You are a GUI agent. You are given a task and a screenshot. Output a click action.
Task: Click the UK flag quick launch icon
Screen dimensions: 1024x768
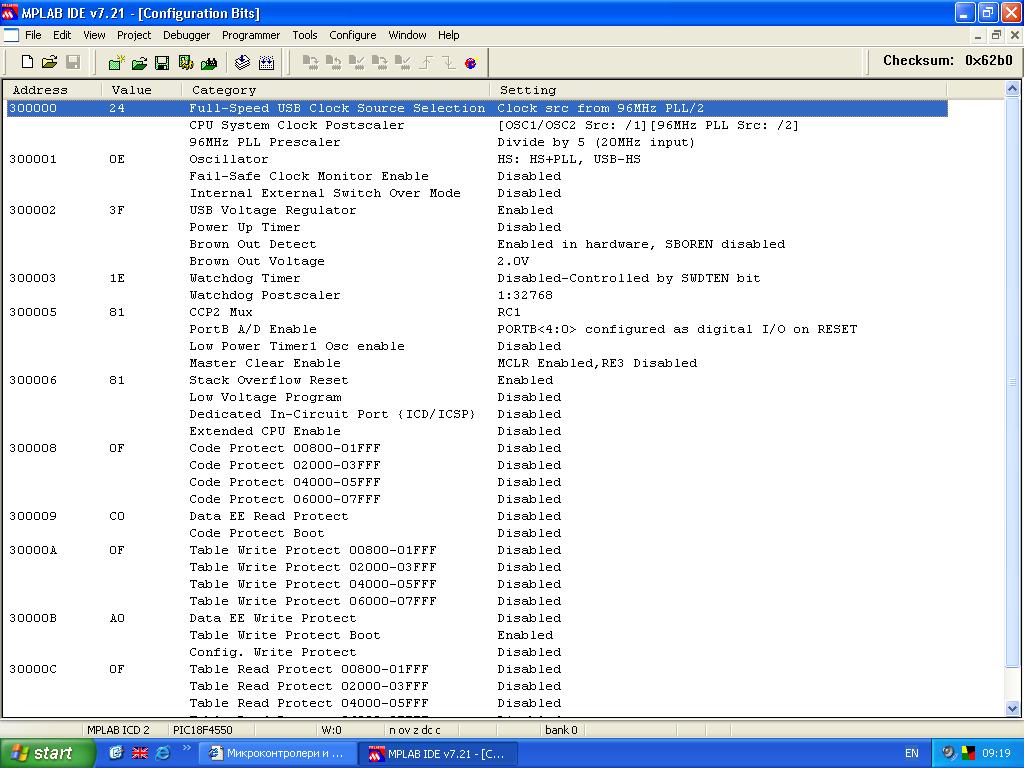[140, 753]
